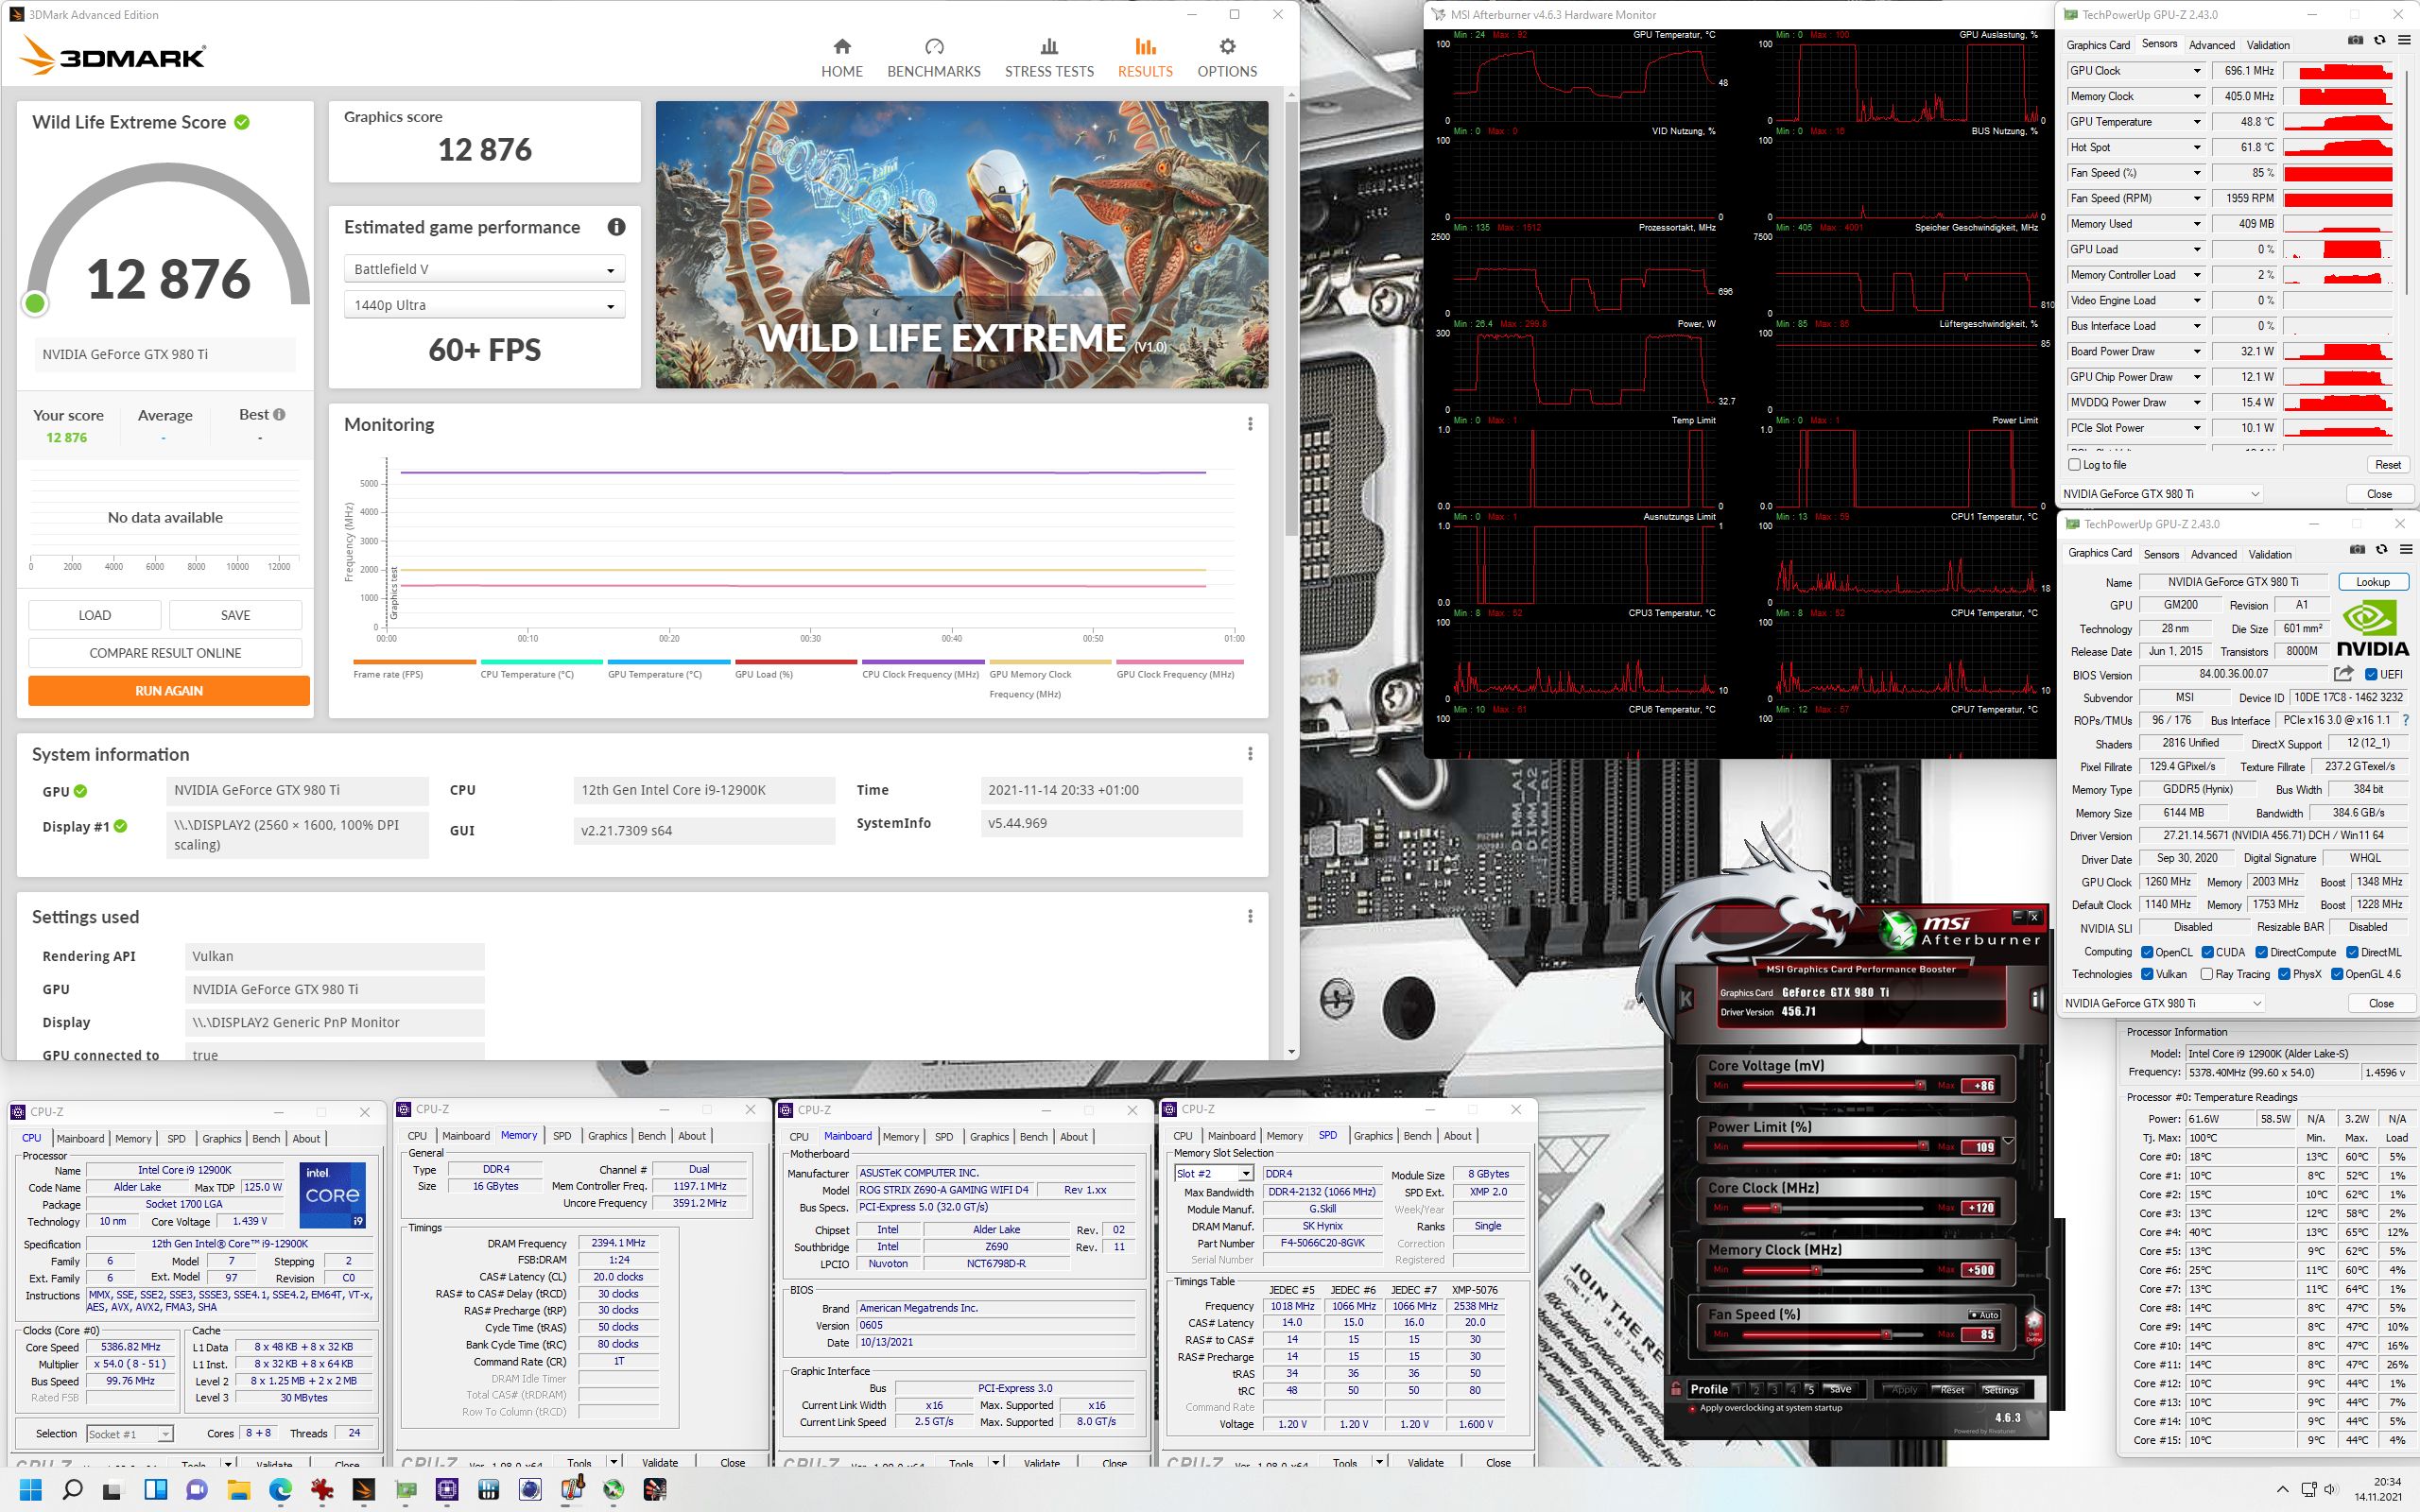Click the Reset button in GPU-Z Sensors
This screenshot has height=1512, width=2420.
click(2388, 465)
